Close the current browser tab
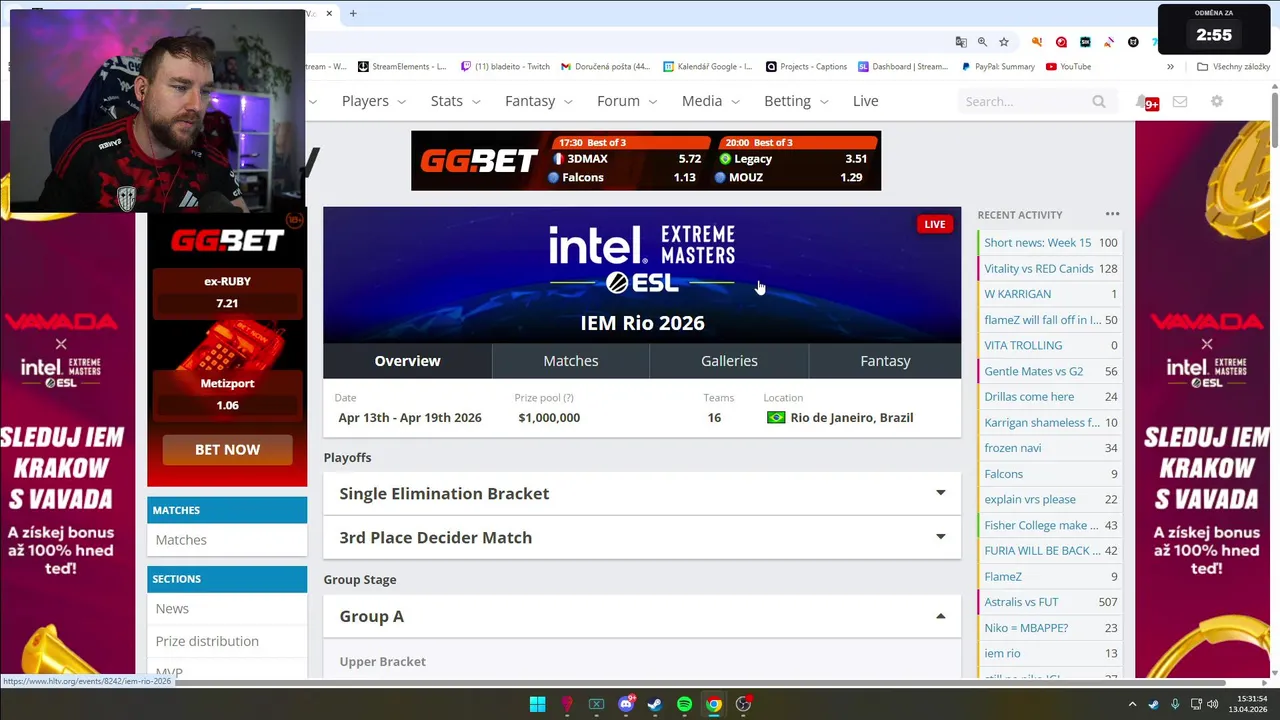The width and height of the screenshot is (1280, 720). click(329, 13)
